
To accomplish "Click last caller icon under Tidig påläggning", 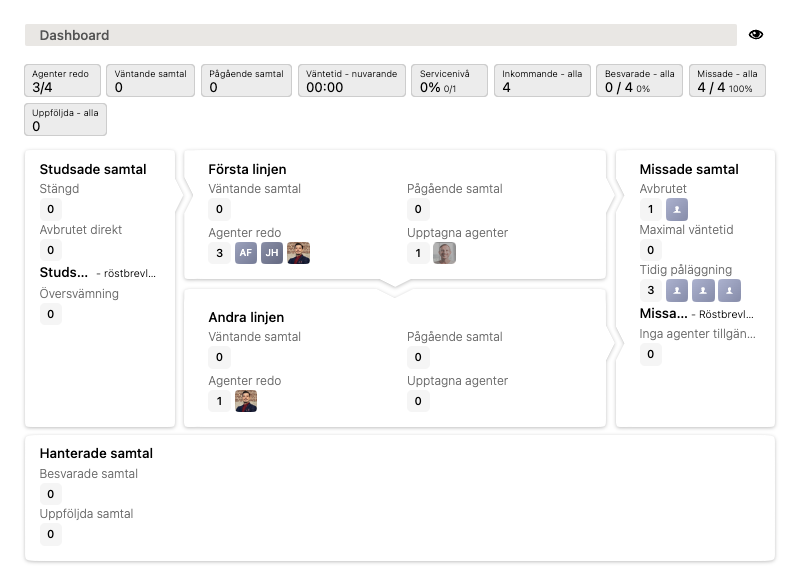I will pyautogui.click(x=729, y=290).
